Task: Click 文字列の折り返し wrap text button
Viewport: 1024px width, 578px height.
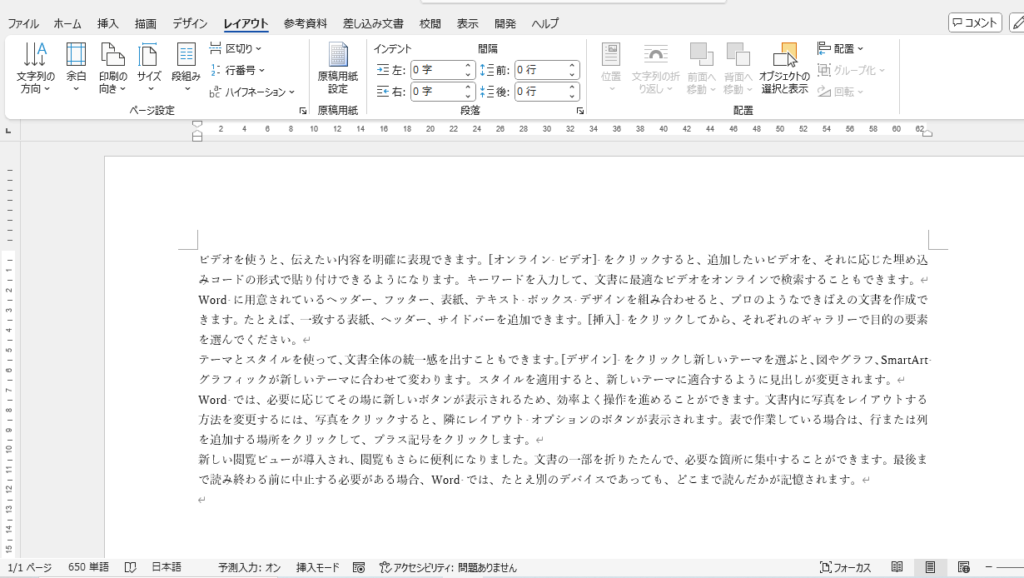Action: click(x=656, y=69)
